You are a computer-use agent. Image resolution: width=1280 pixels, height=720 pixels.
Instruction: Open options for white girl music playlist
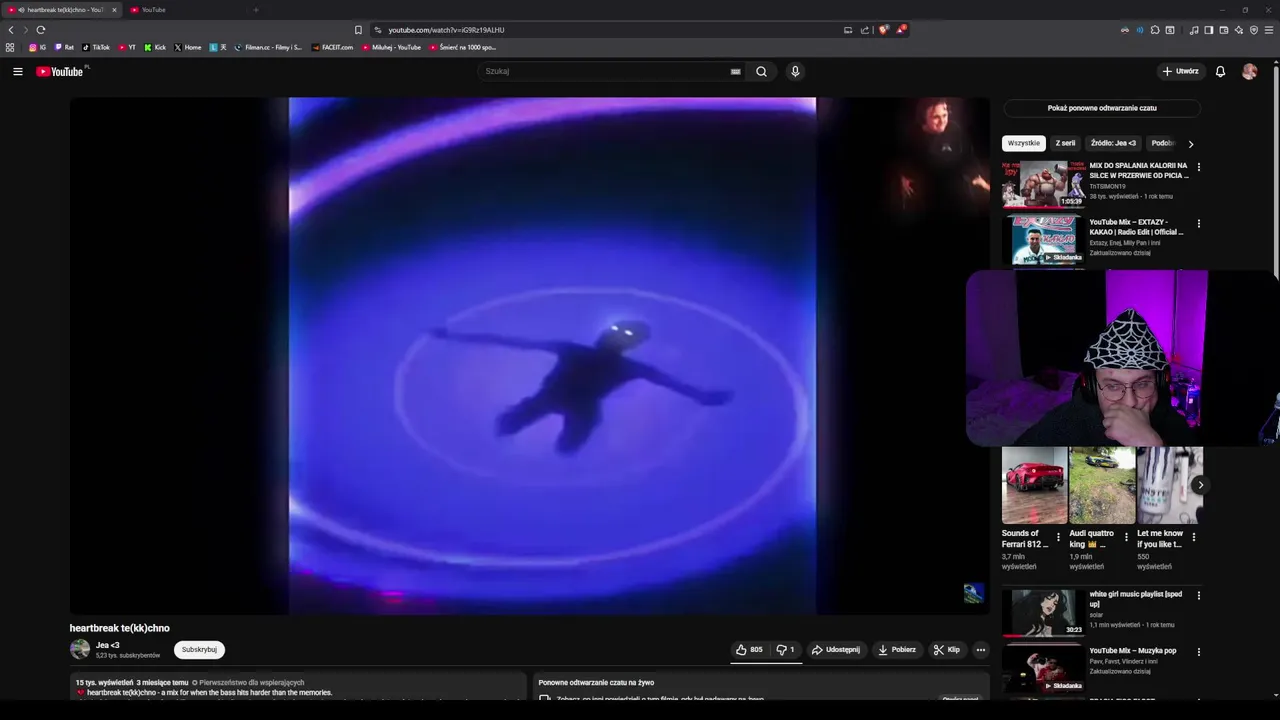click(x=1198, y=596)
